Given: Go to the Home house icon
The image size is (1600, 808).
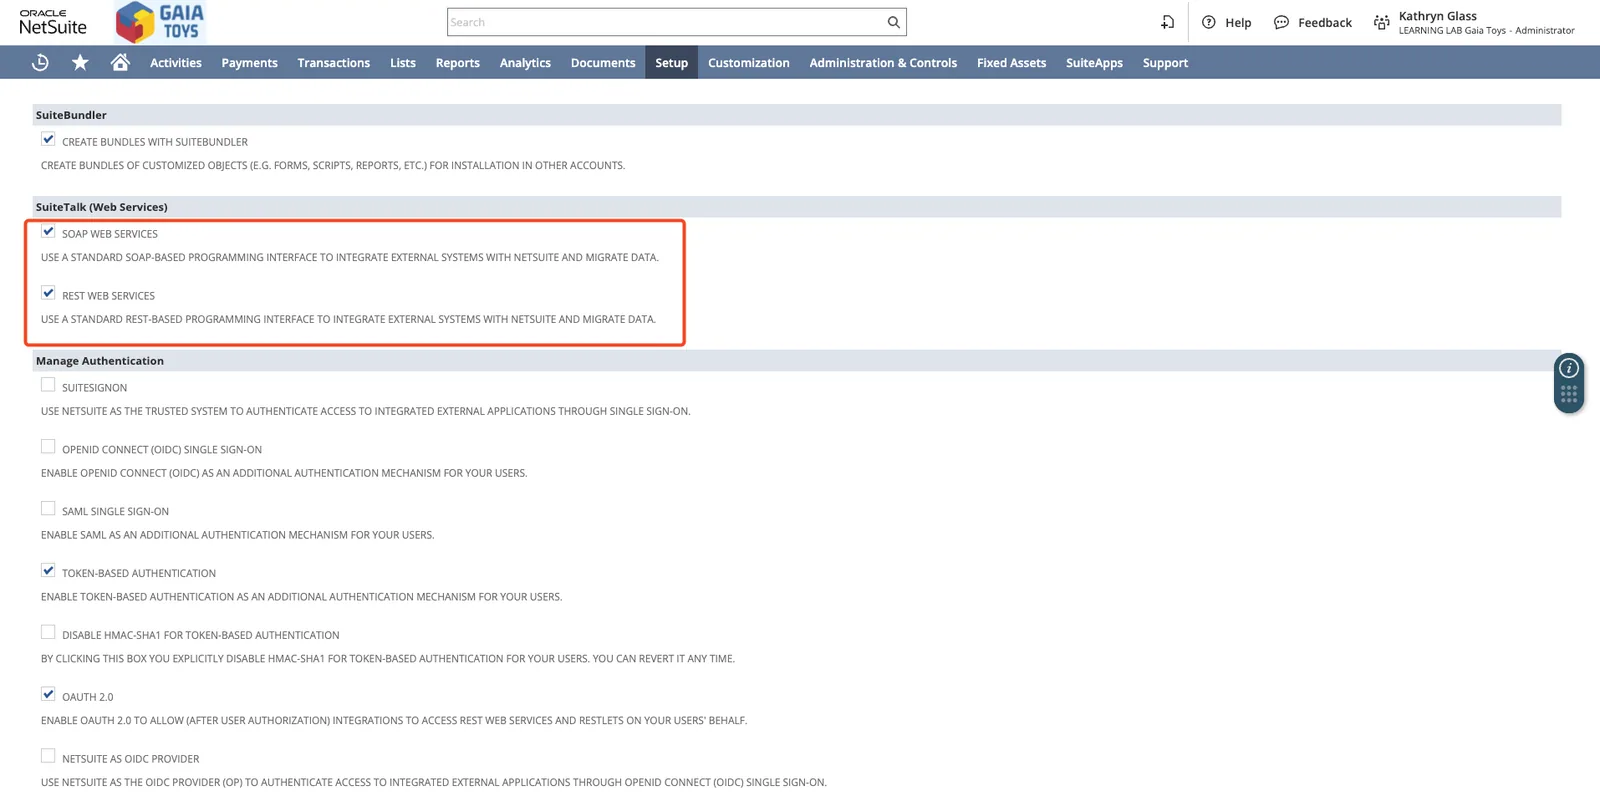Looking at the screenshot, I should tap(120, 62).
